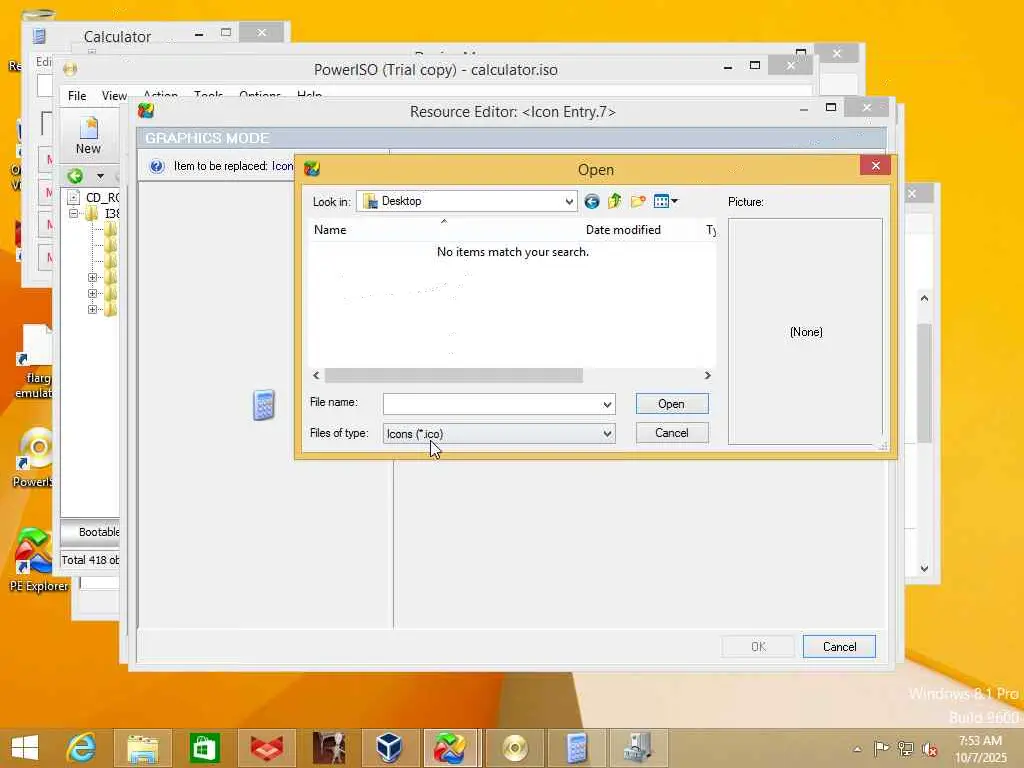Close the Open dialog with red X
Screen dimensions: 1024x768
coord(876,166)
